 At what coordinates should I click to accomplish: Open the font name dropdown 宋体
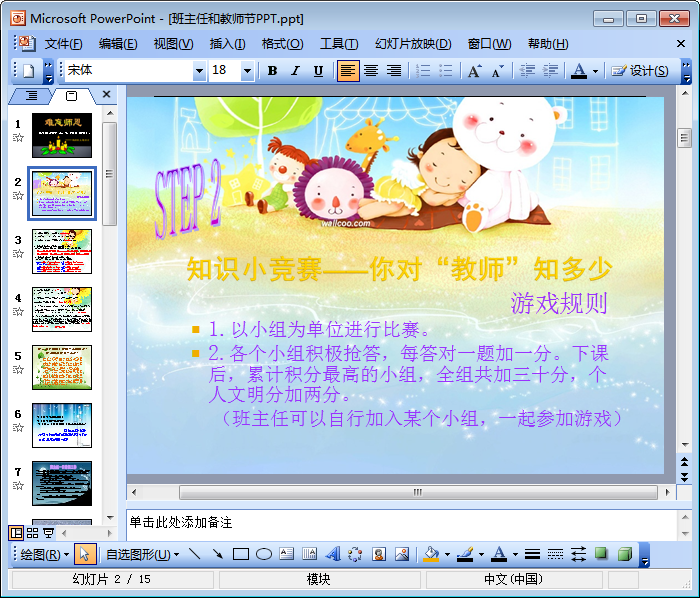pos(199,71)
